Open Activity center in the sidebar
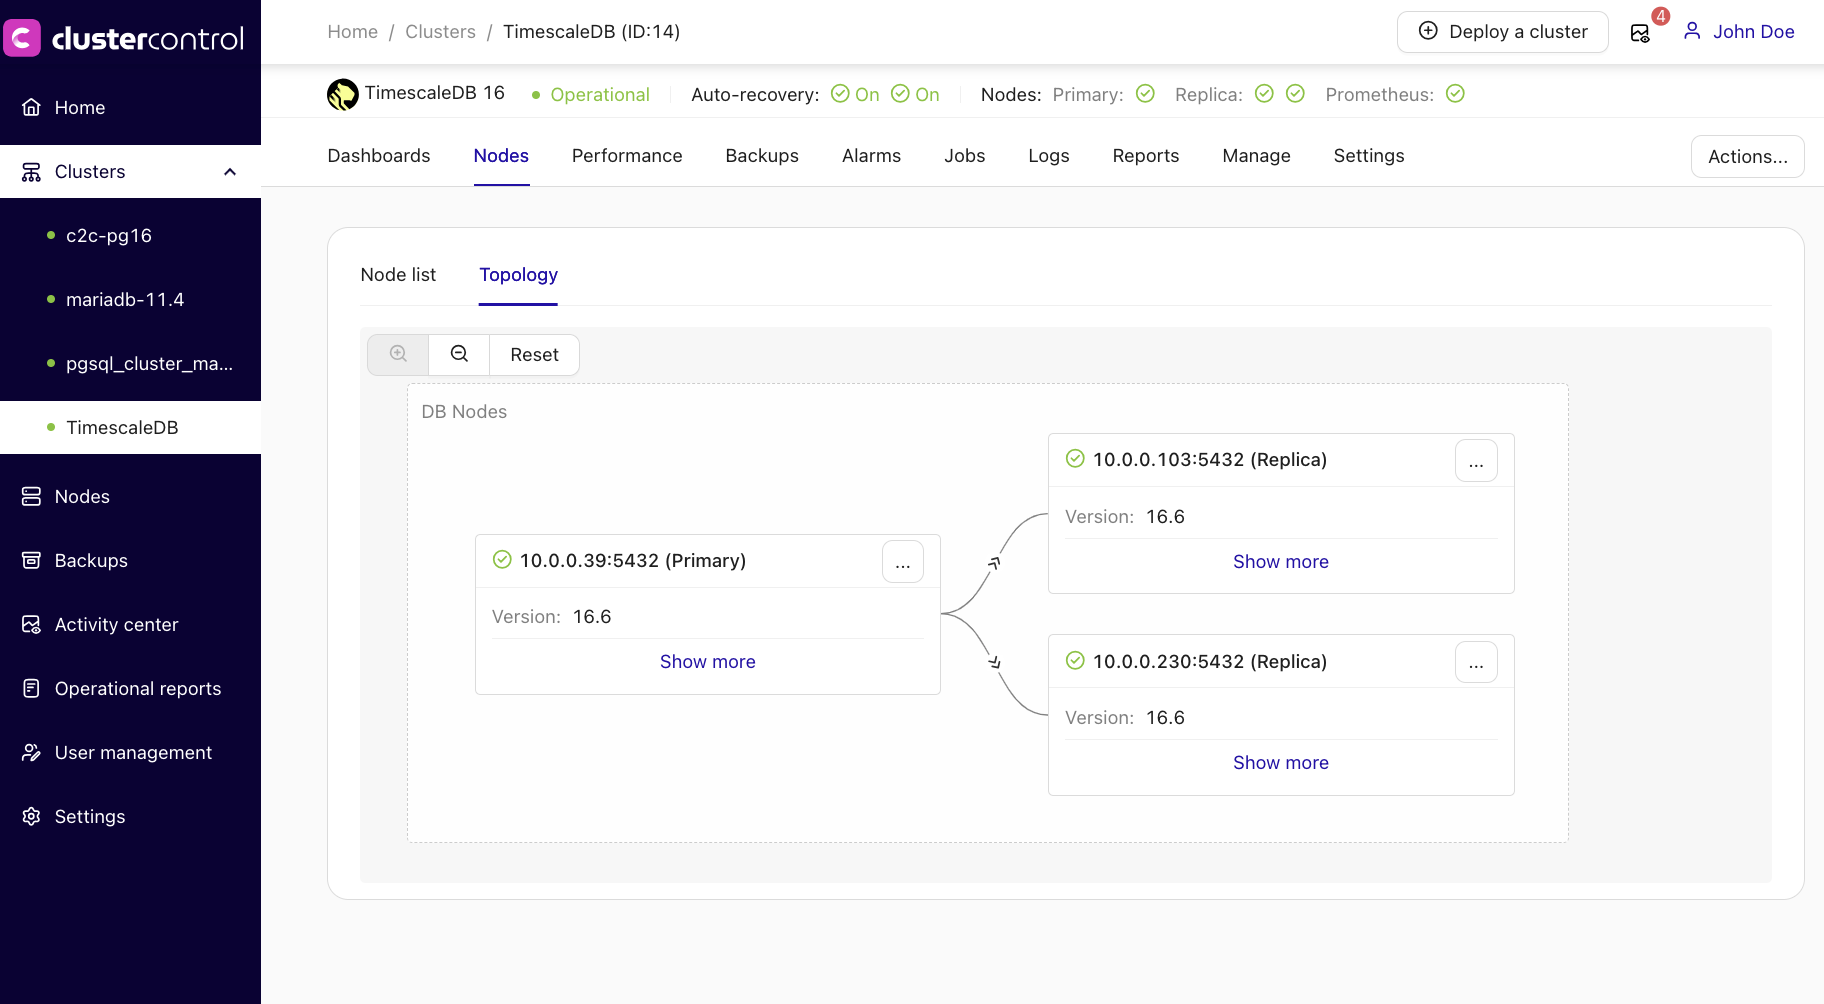The width and height of the screenshot is (1824, 1004). (x=116, y=624)
